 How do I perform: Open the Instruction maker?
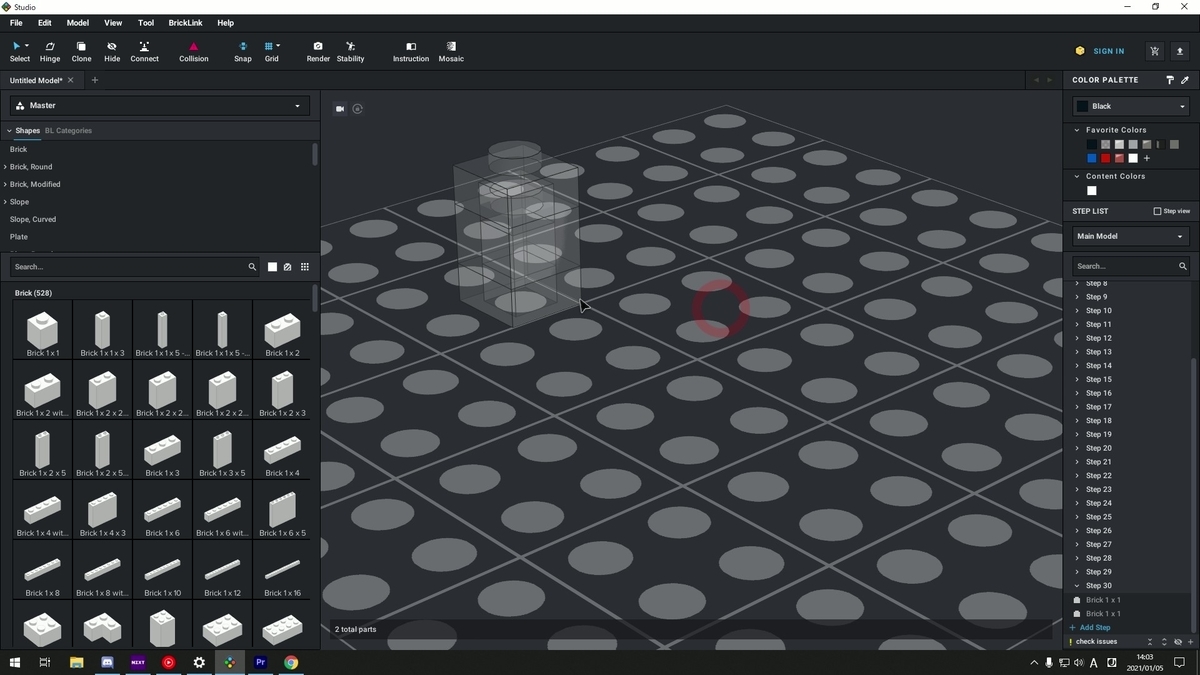click(411, 52)
